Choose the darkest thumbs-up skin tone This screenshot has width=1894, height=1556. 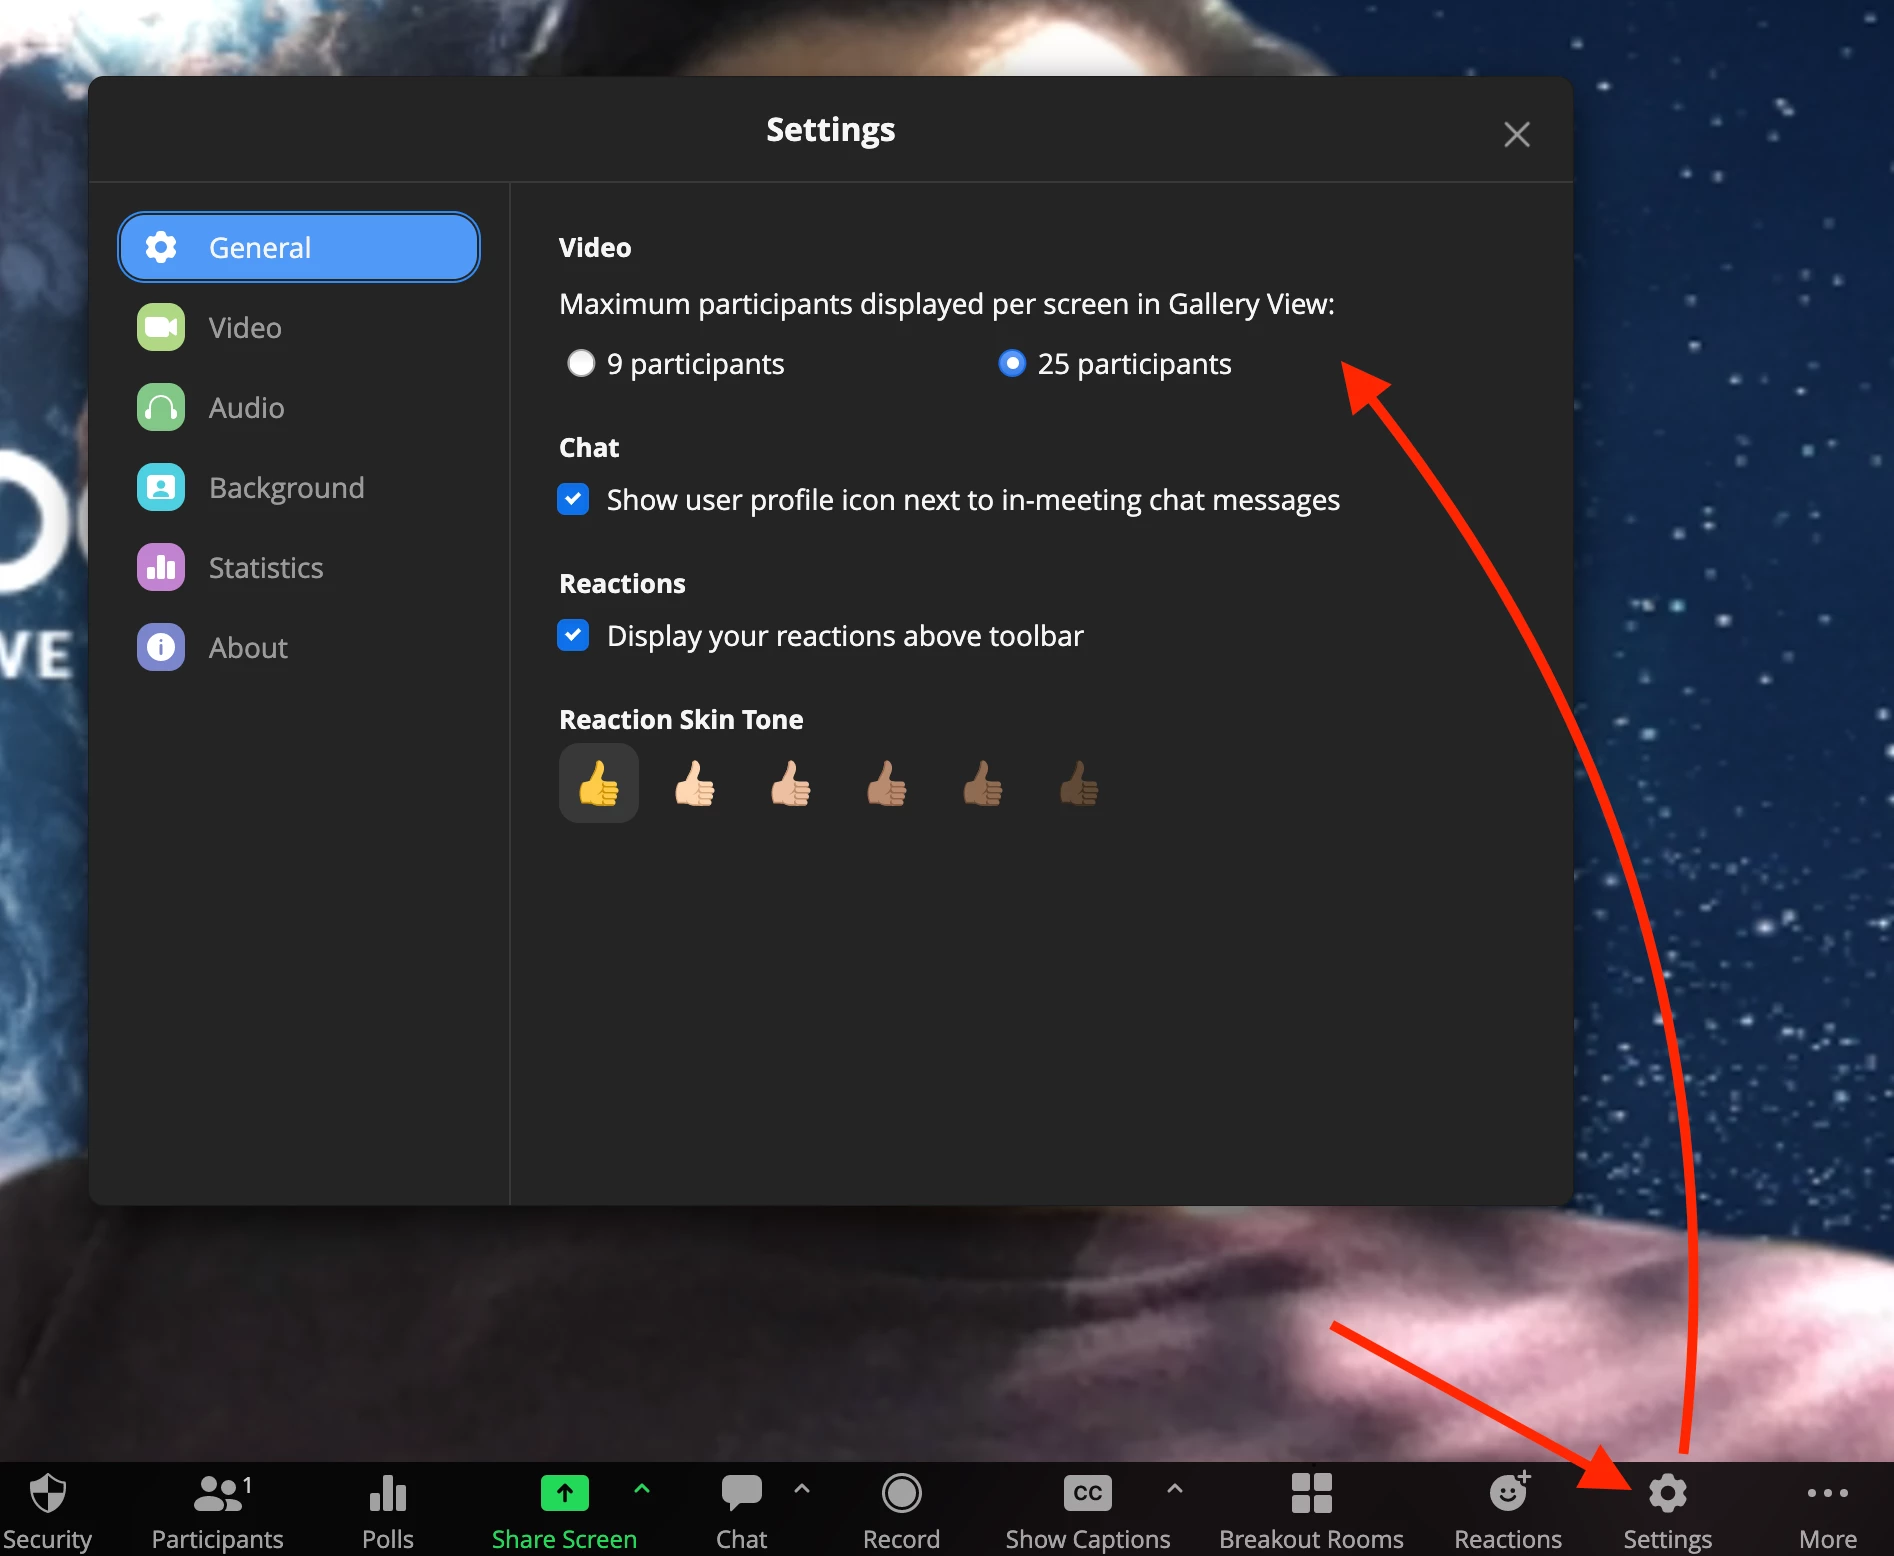(x=1079, y=783)
